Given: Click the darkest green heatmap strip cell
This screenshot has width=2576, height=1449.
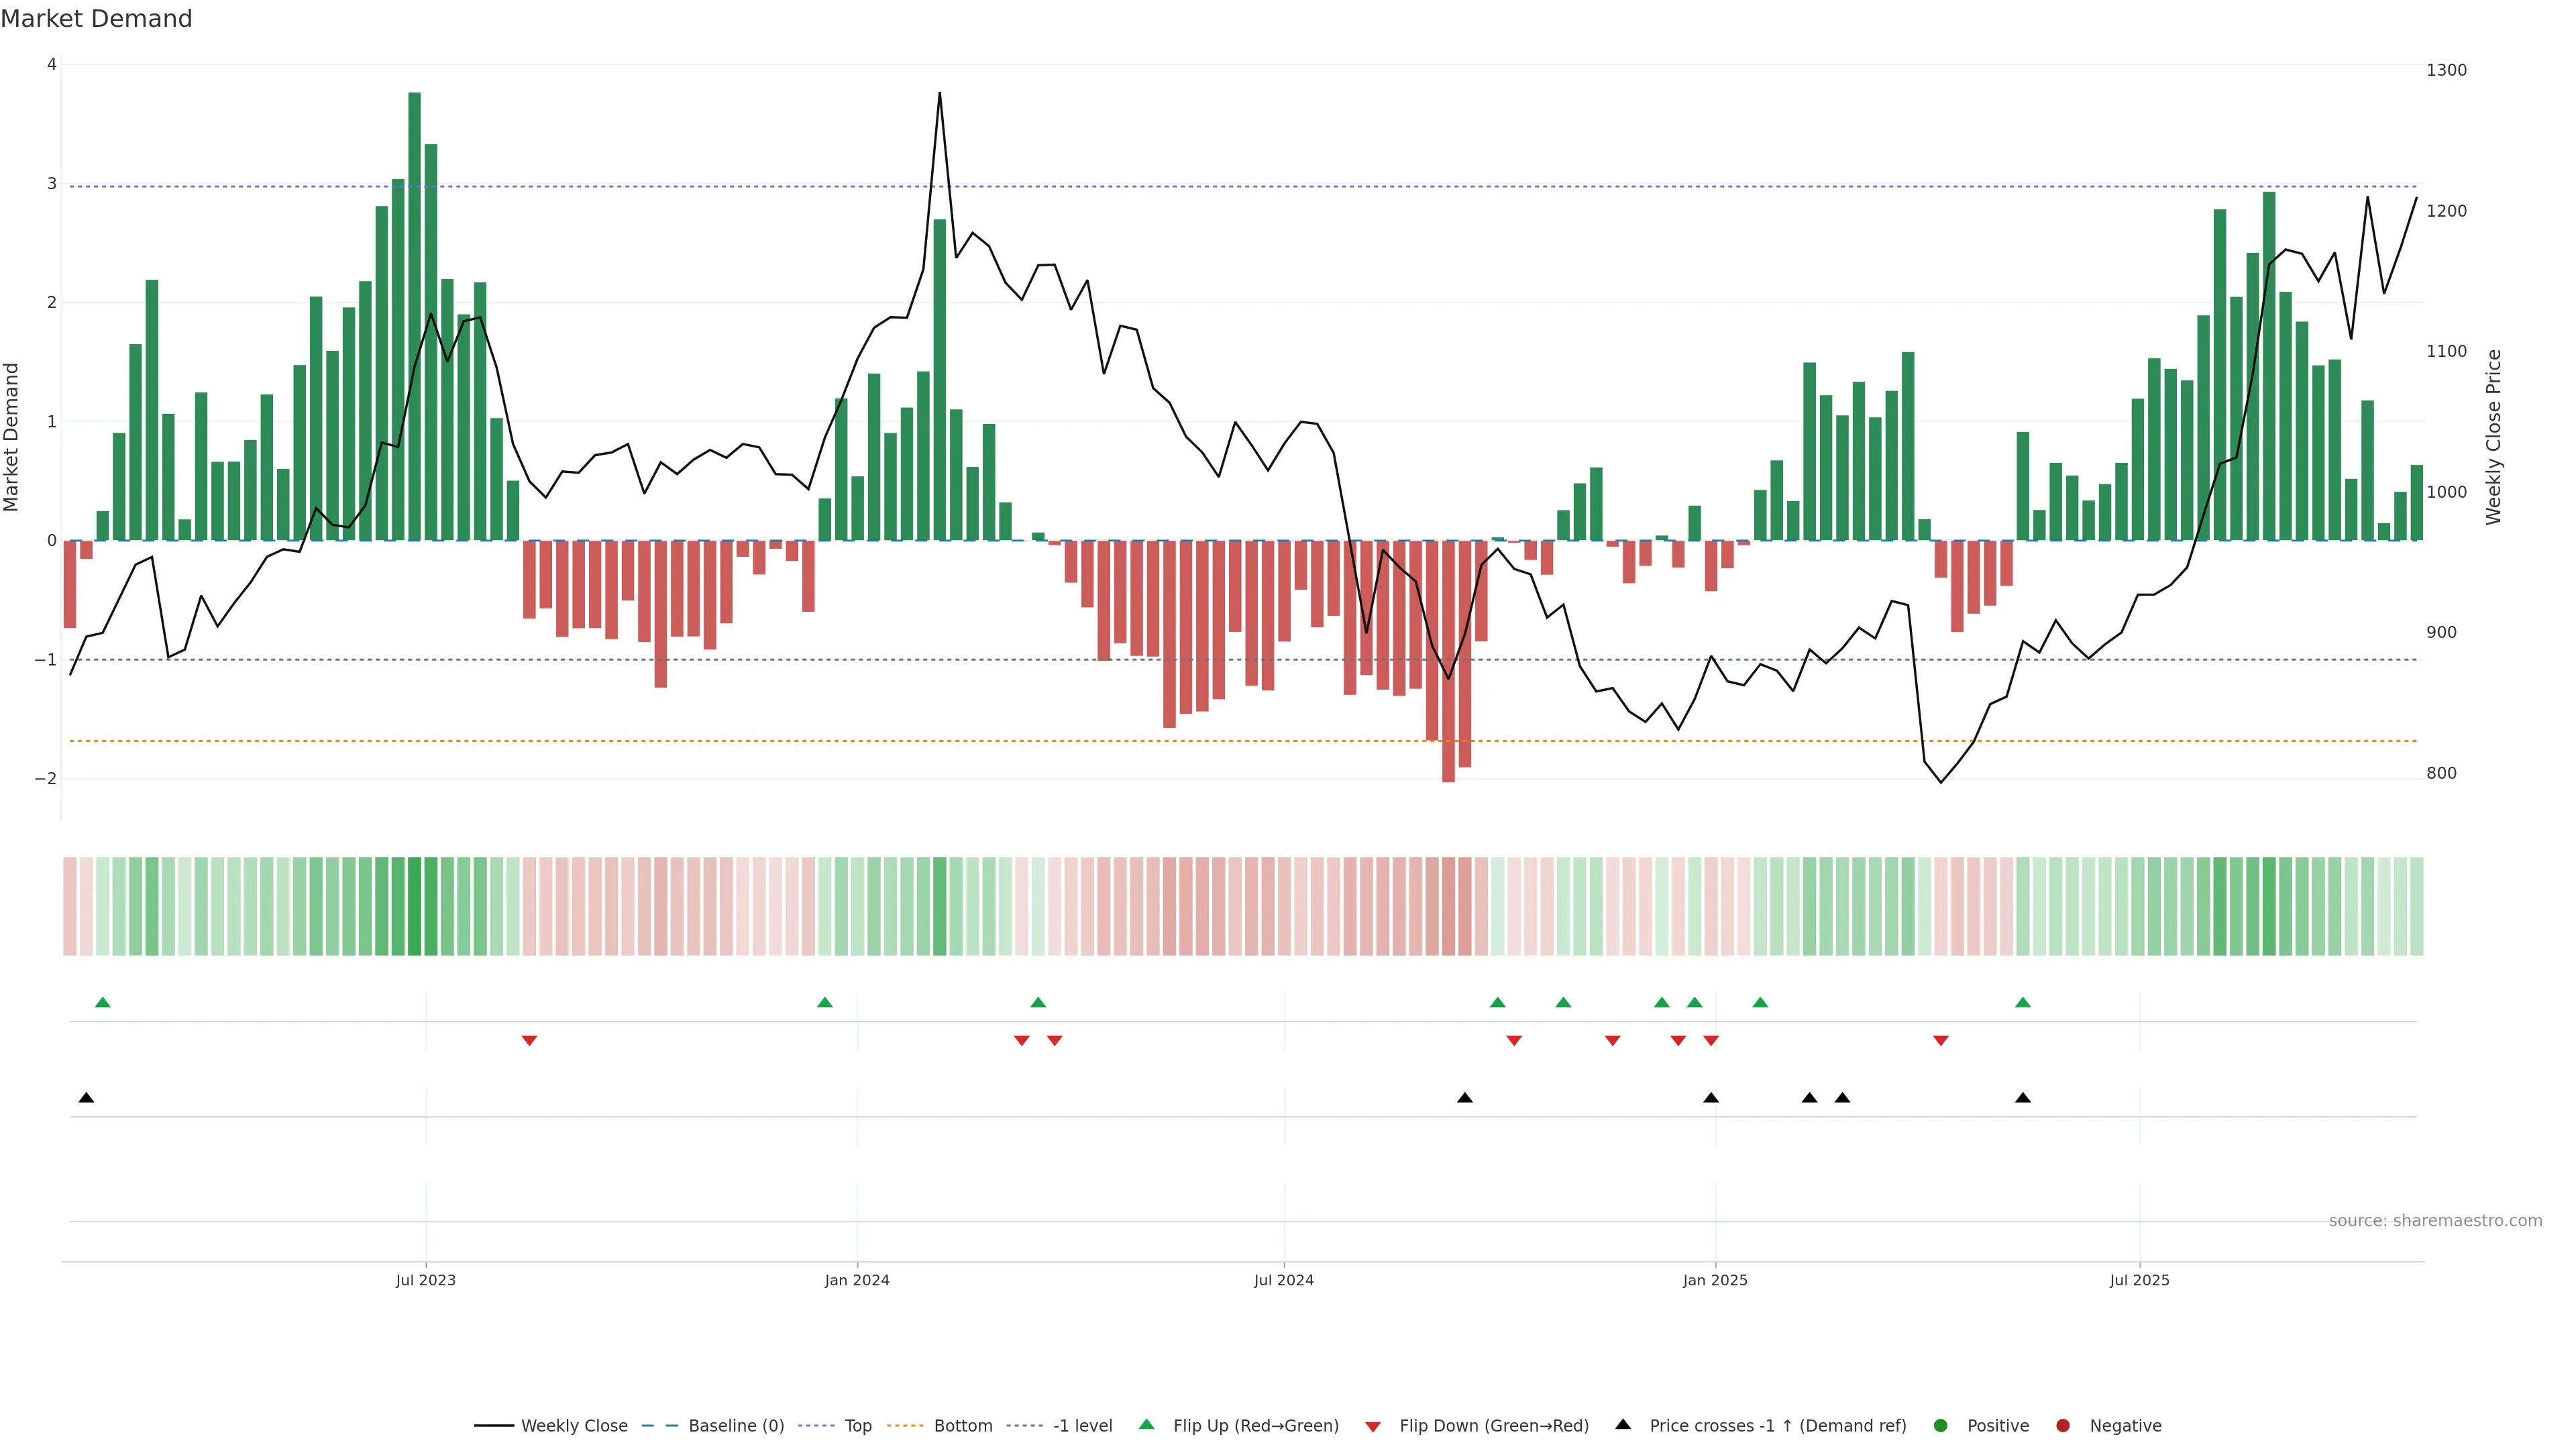Looking at the screenshot, I should click(414, 906).
